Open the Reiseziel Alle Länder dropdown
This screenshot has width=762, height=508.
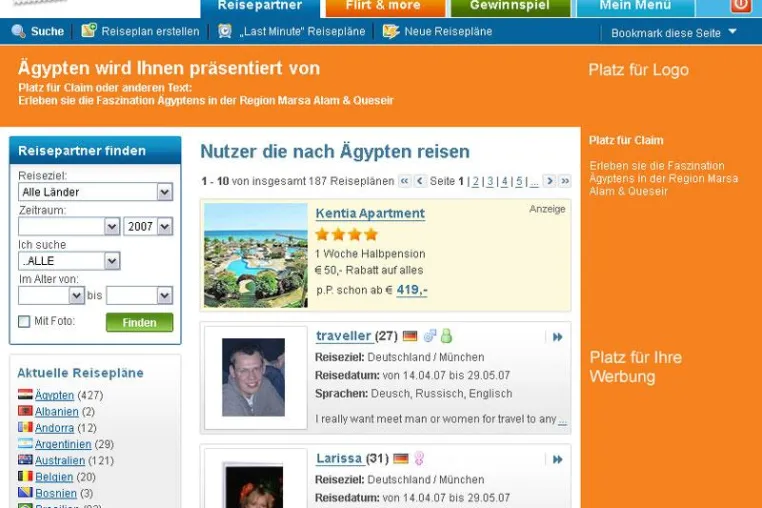point(95,192)
